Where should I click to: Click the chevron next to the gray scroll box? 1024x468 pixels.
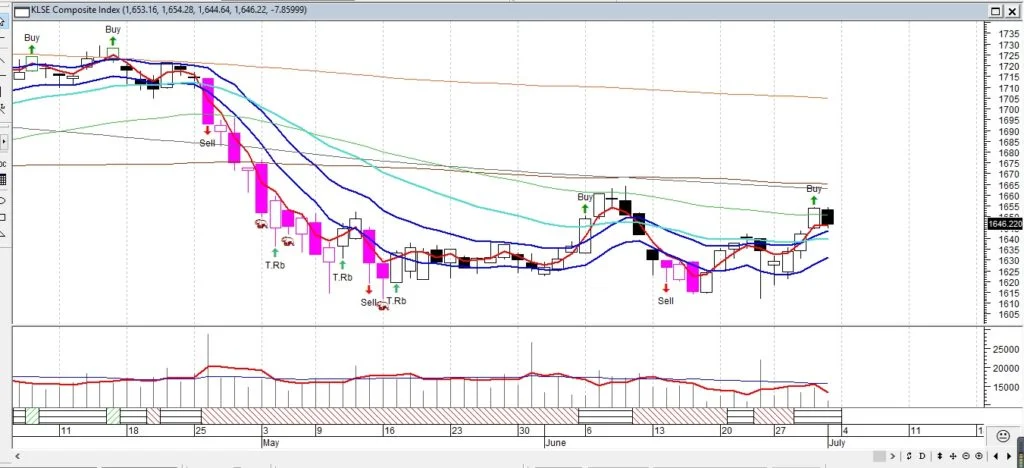[893, 456]
